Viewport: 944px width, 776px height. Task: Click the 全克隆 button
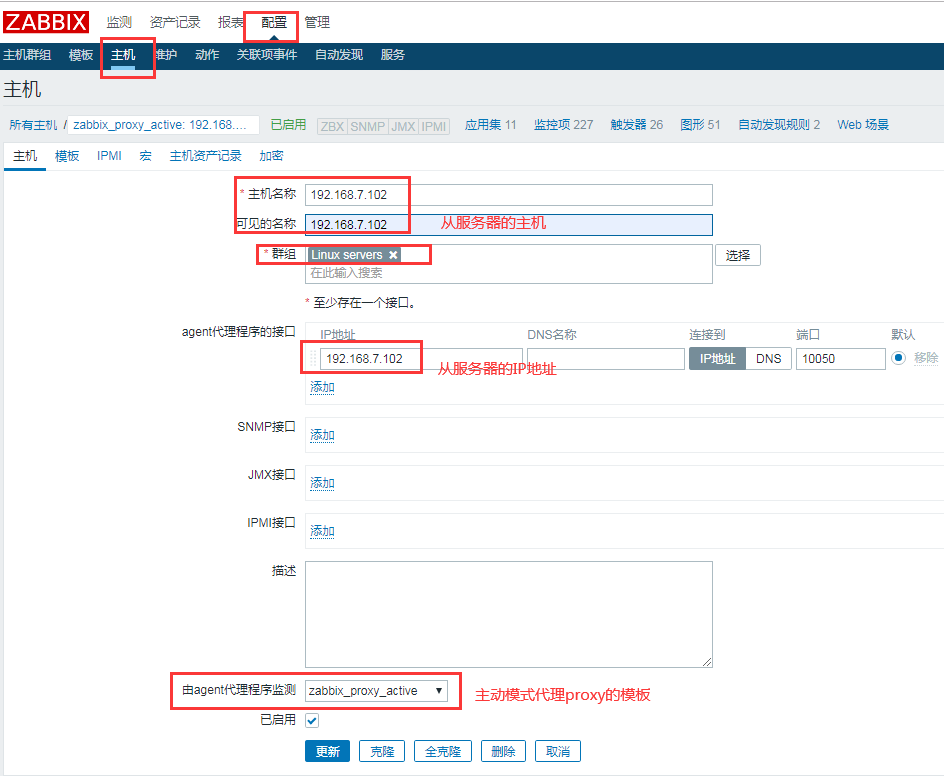point(442,751)
